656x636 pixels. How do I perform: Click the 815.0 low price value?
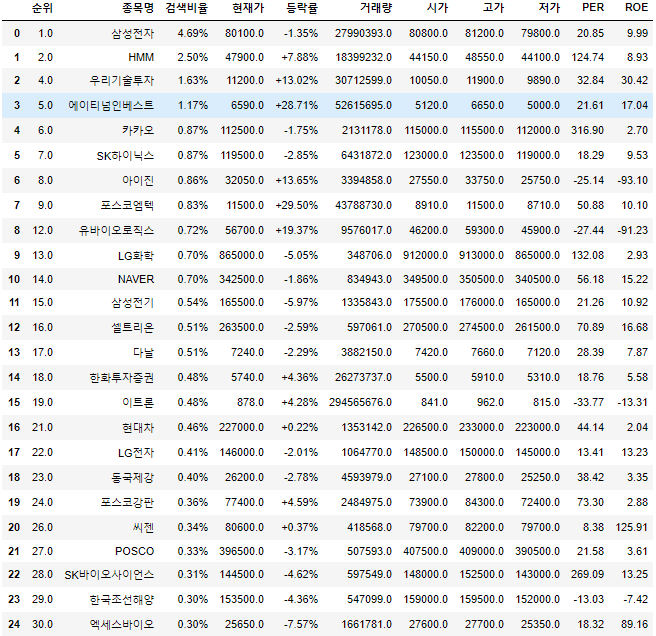click(546, 403)
